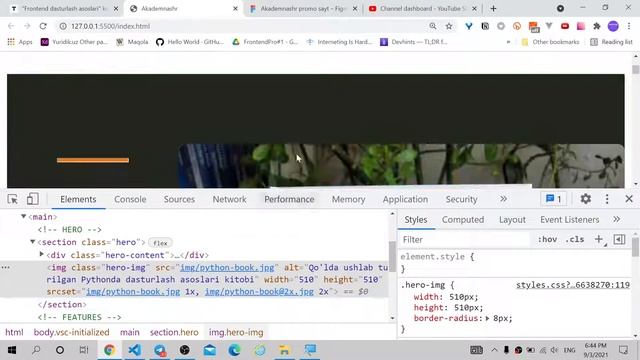
Task: Open the Hello World GitHub bookmark
Action: pyautogui.click(x=190, y=42)
